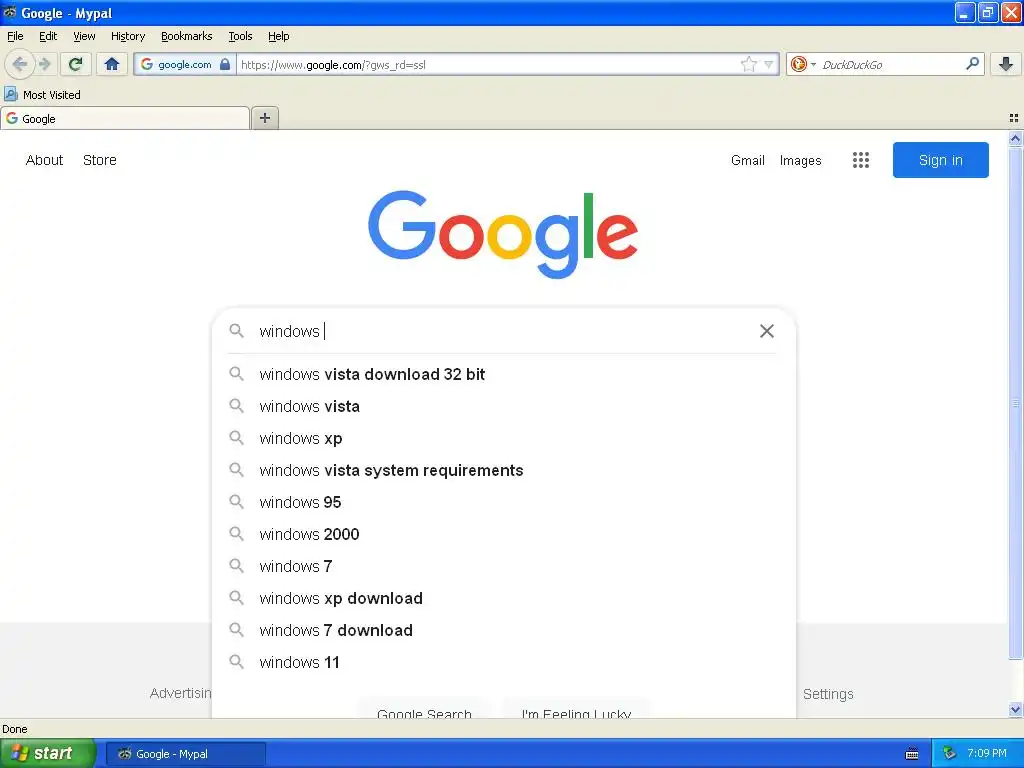Select the "windows 7" suggestion
The image size is (1024, 768).
pos(504,566)
